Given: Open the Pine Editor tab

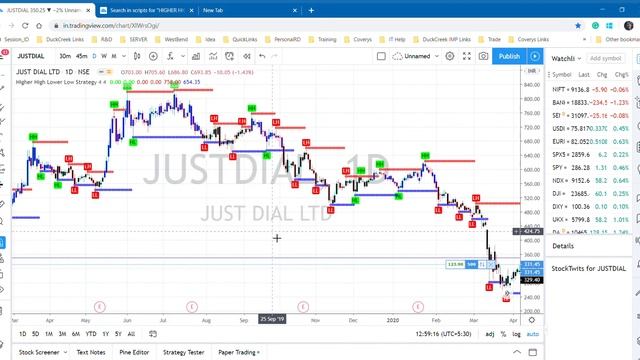Looking at the screenshot, I should pos(134,352).
